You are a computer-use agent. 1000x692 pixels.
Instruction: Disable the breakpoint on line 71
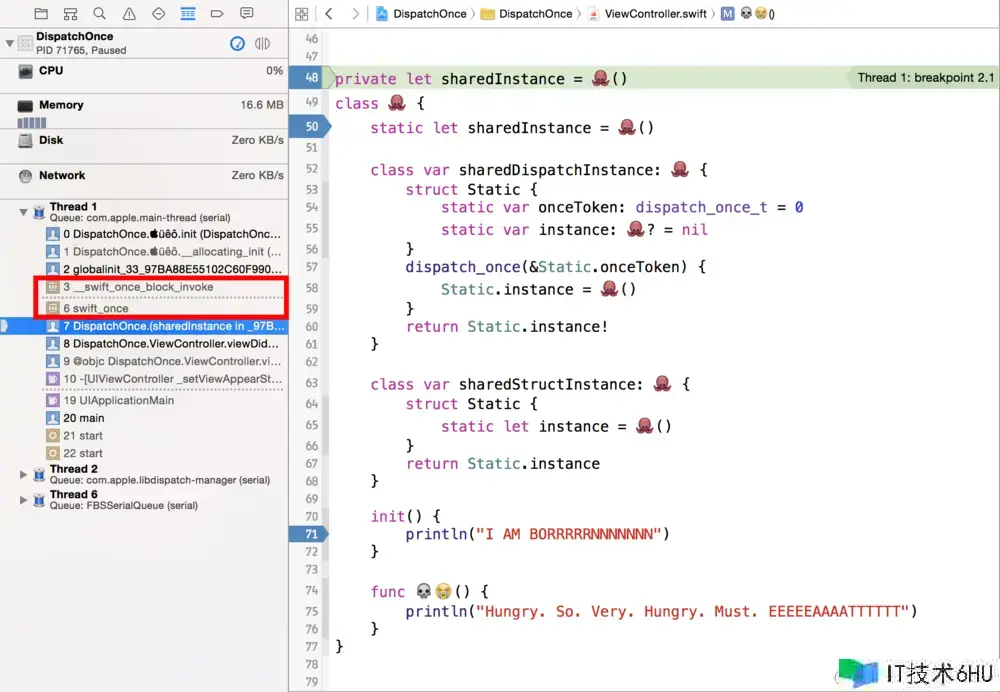click(311, 535)
